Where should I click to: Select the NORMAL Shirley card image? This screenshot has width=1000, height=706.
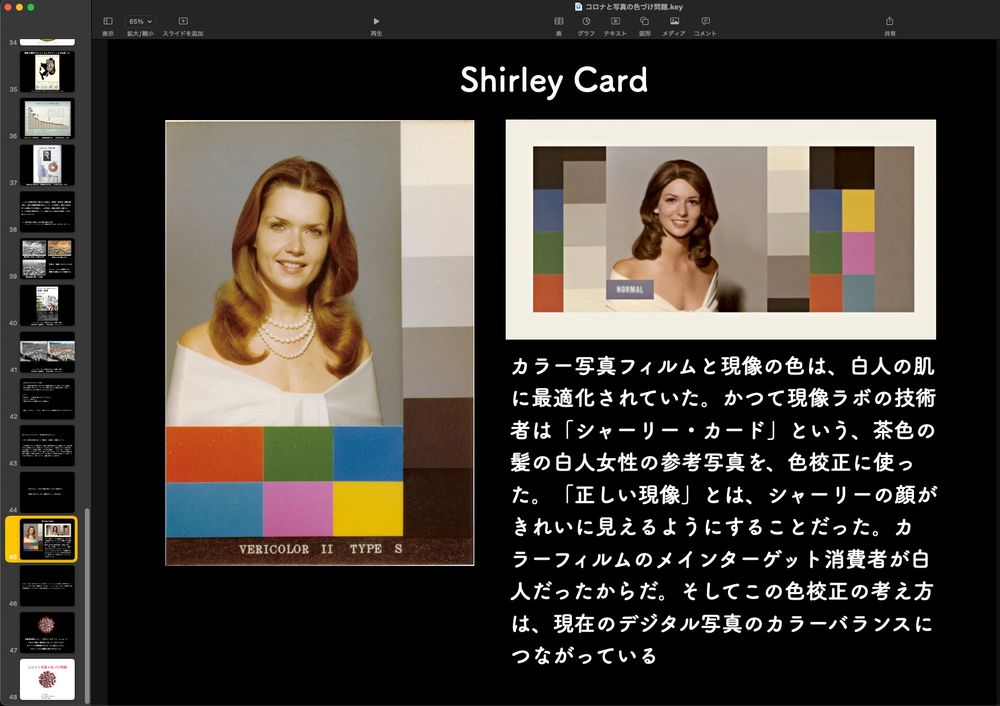pos(721,230)
